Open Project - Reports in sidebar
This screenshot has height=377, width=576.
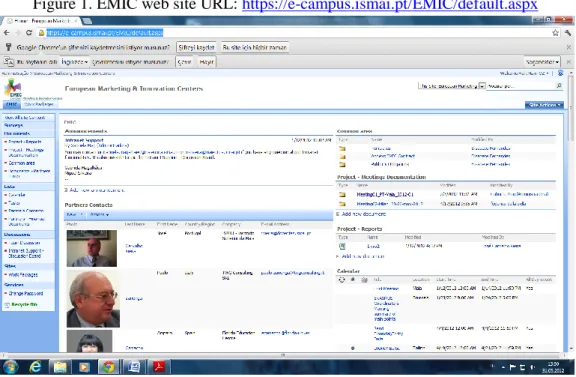pos(25,142)
